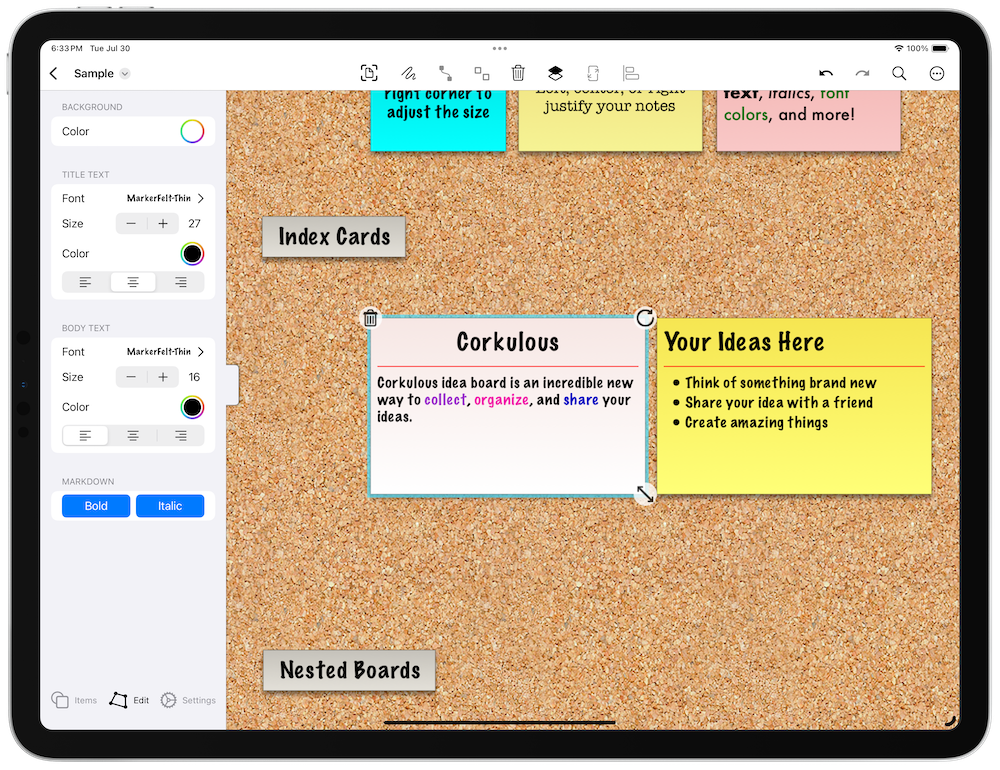The width and height of the screenshot is (1000, 770).
Task: Redo the last action
Action: 862,73
